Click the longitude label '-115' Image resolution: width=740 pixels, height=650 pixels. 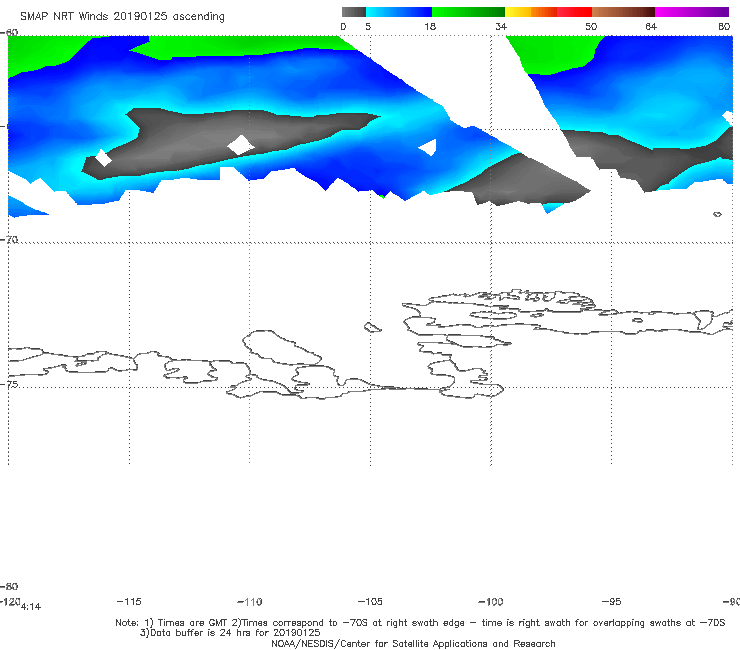[x=129, y=601]
